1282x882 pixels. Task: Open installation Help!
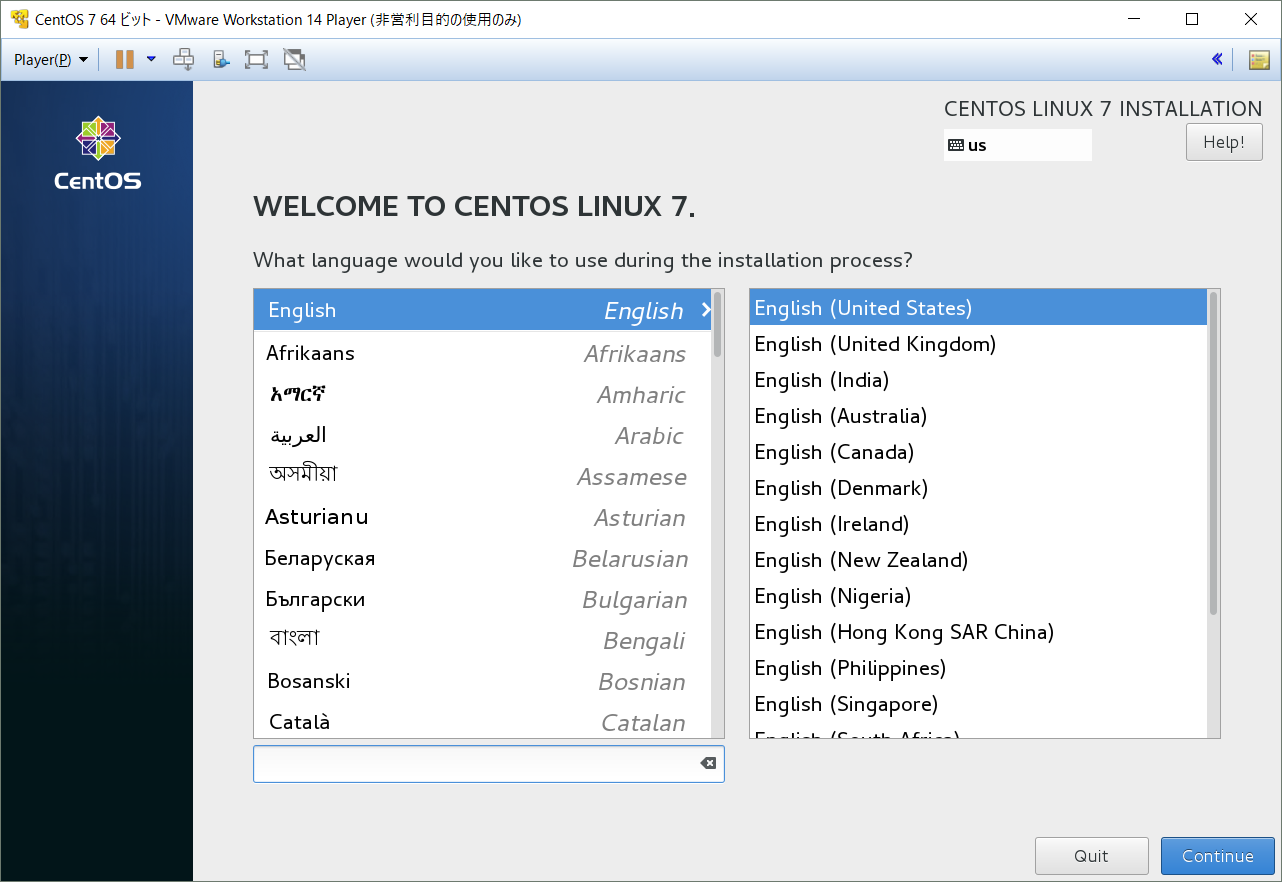[x=1223, y=141]
